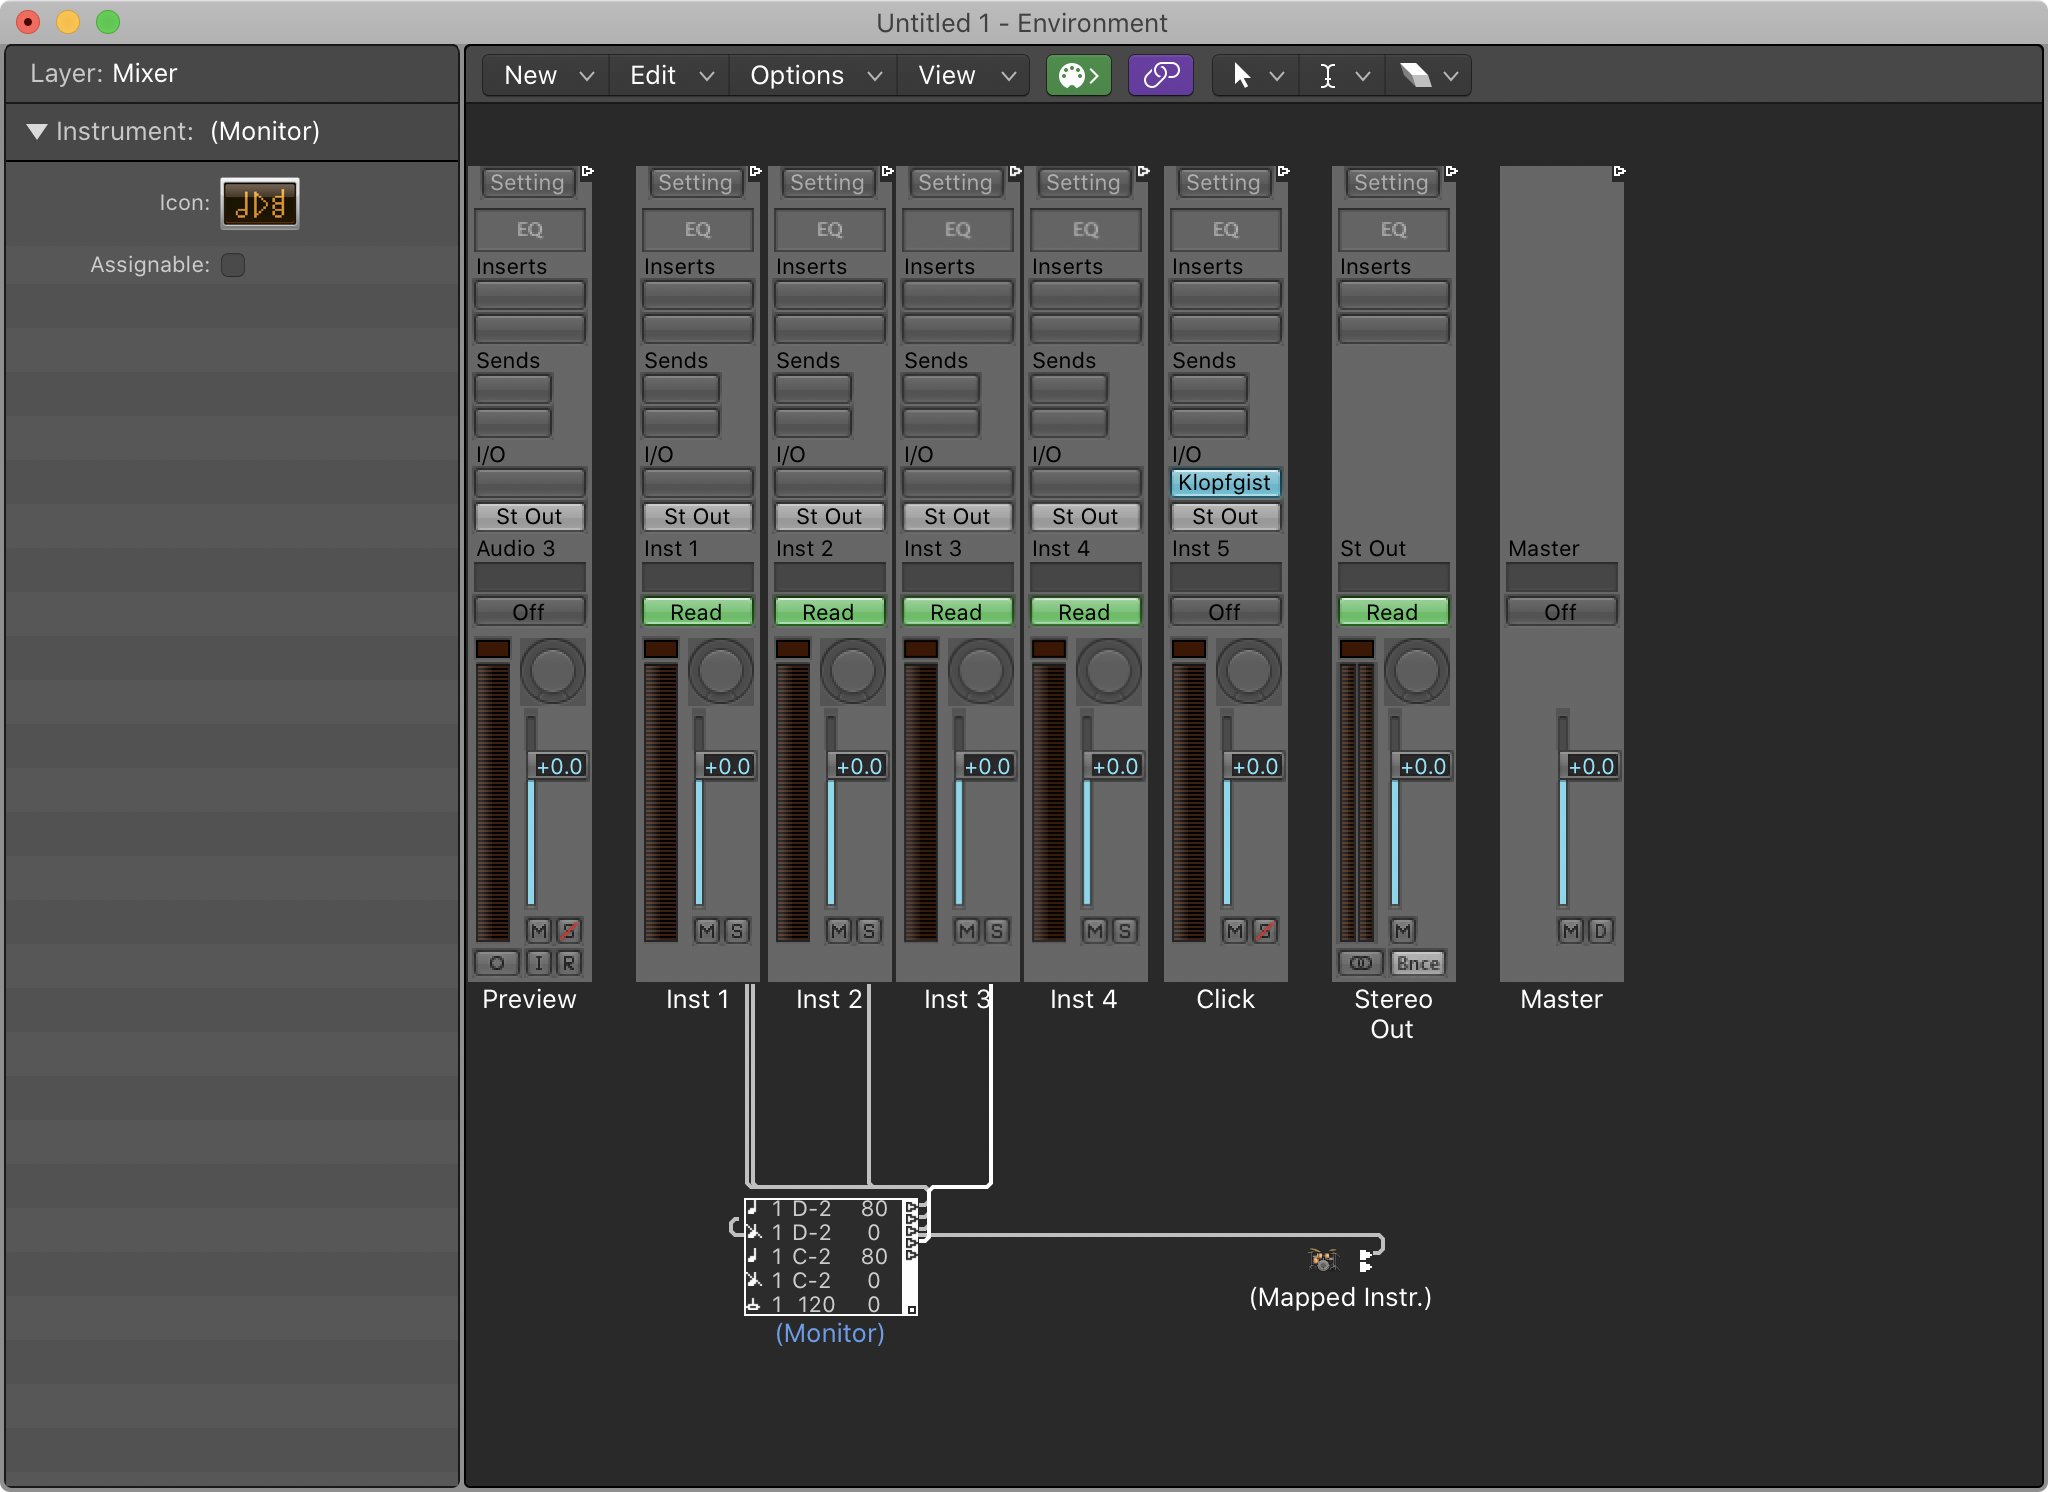The width and height of the screenshot is (2048, 1492).
Task: Enable the Assignable checkbox
Action: 233,265
